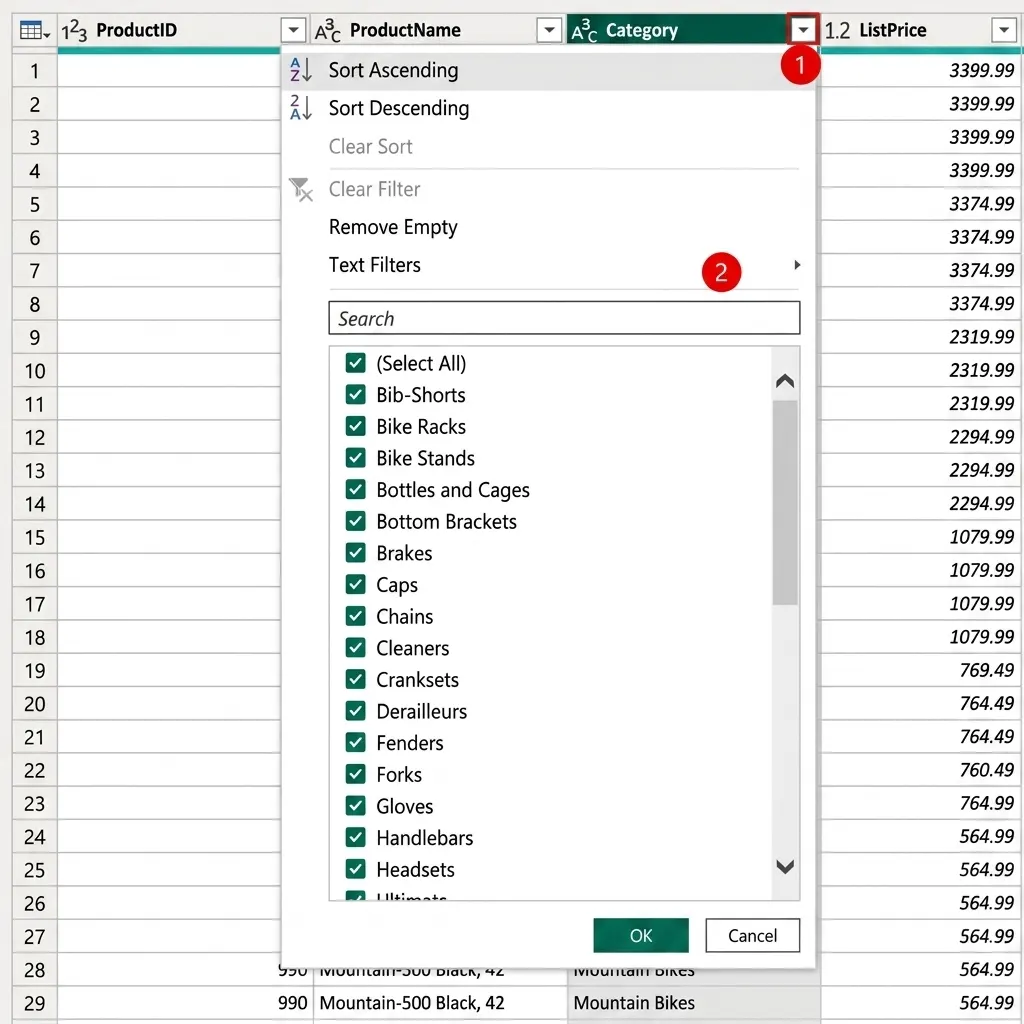Image resolution: width=1024 pixels, height=1024 pixels.
Task: Click ProductID 990 in row 29
Action: tap(185, 1002)
